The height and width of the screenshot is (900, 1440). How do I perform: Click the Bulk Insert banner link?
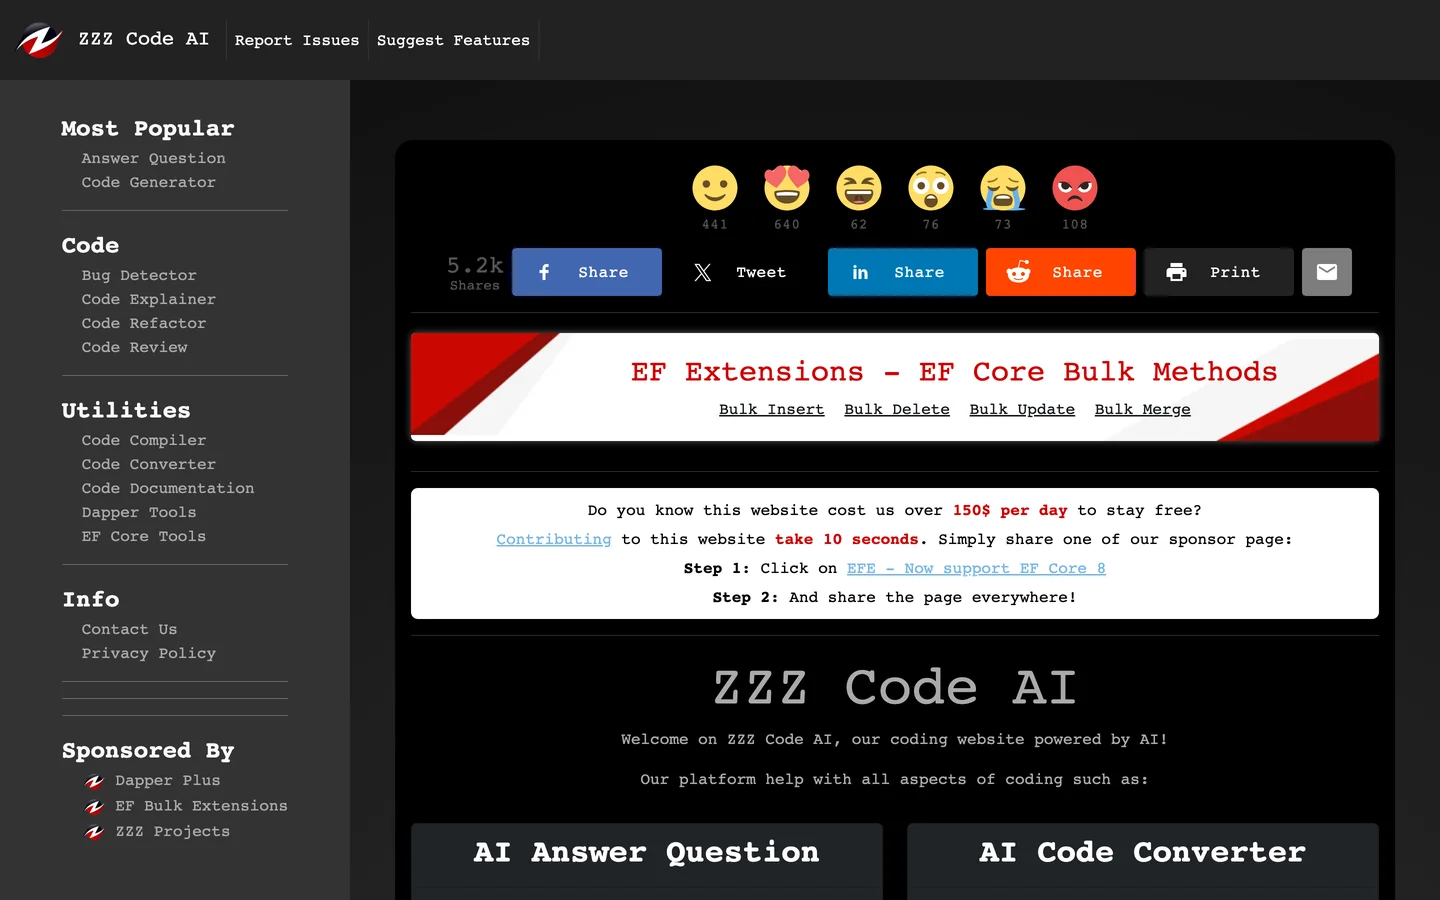tap(772, 409)
